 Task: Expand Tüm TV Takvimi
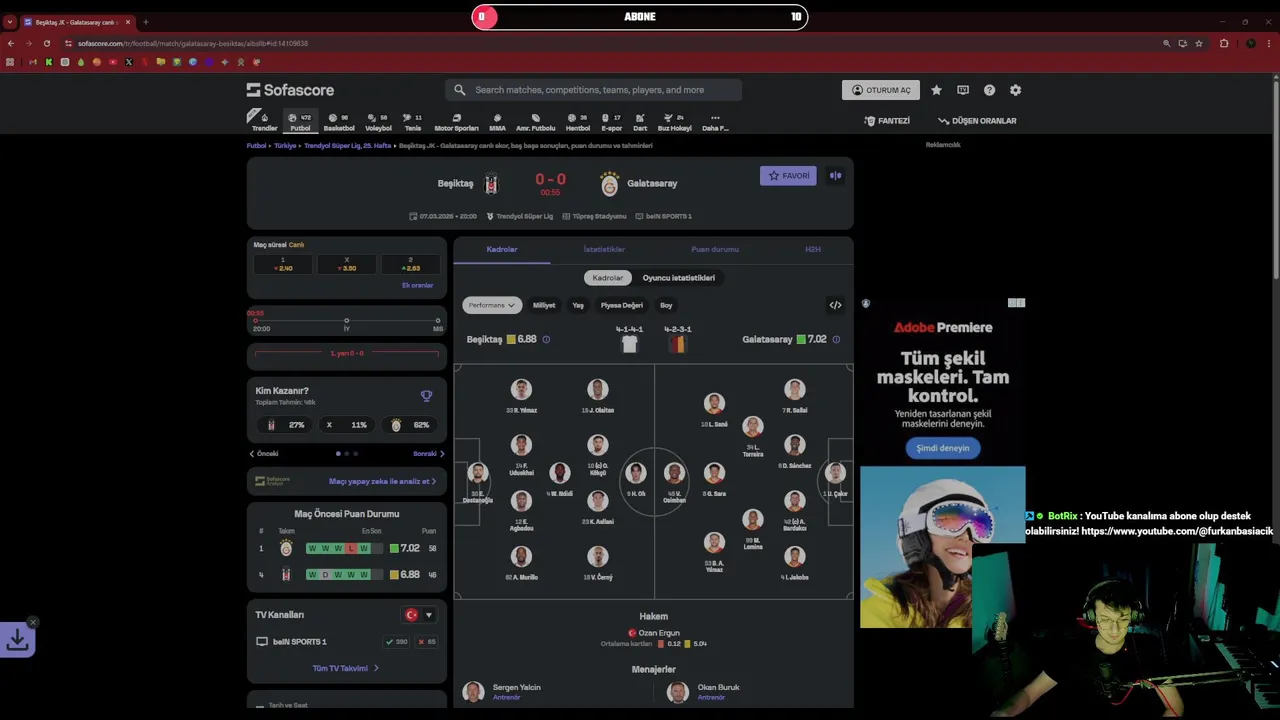click(x=346, y=668)
